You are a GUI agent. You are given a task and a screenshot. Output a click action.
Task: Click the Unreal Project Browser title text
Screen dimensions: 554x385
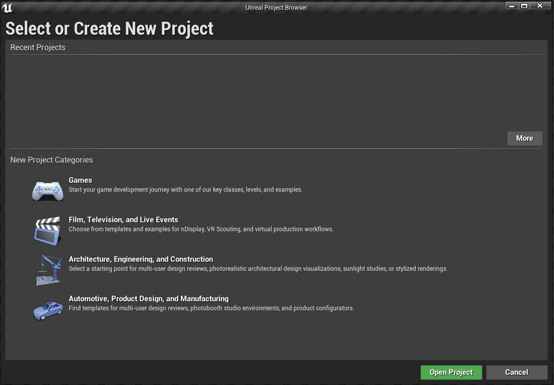point(276,7)
